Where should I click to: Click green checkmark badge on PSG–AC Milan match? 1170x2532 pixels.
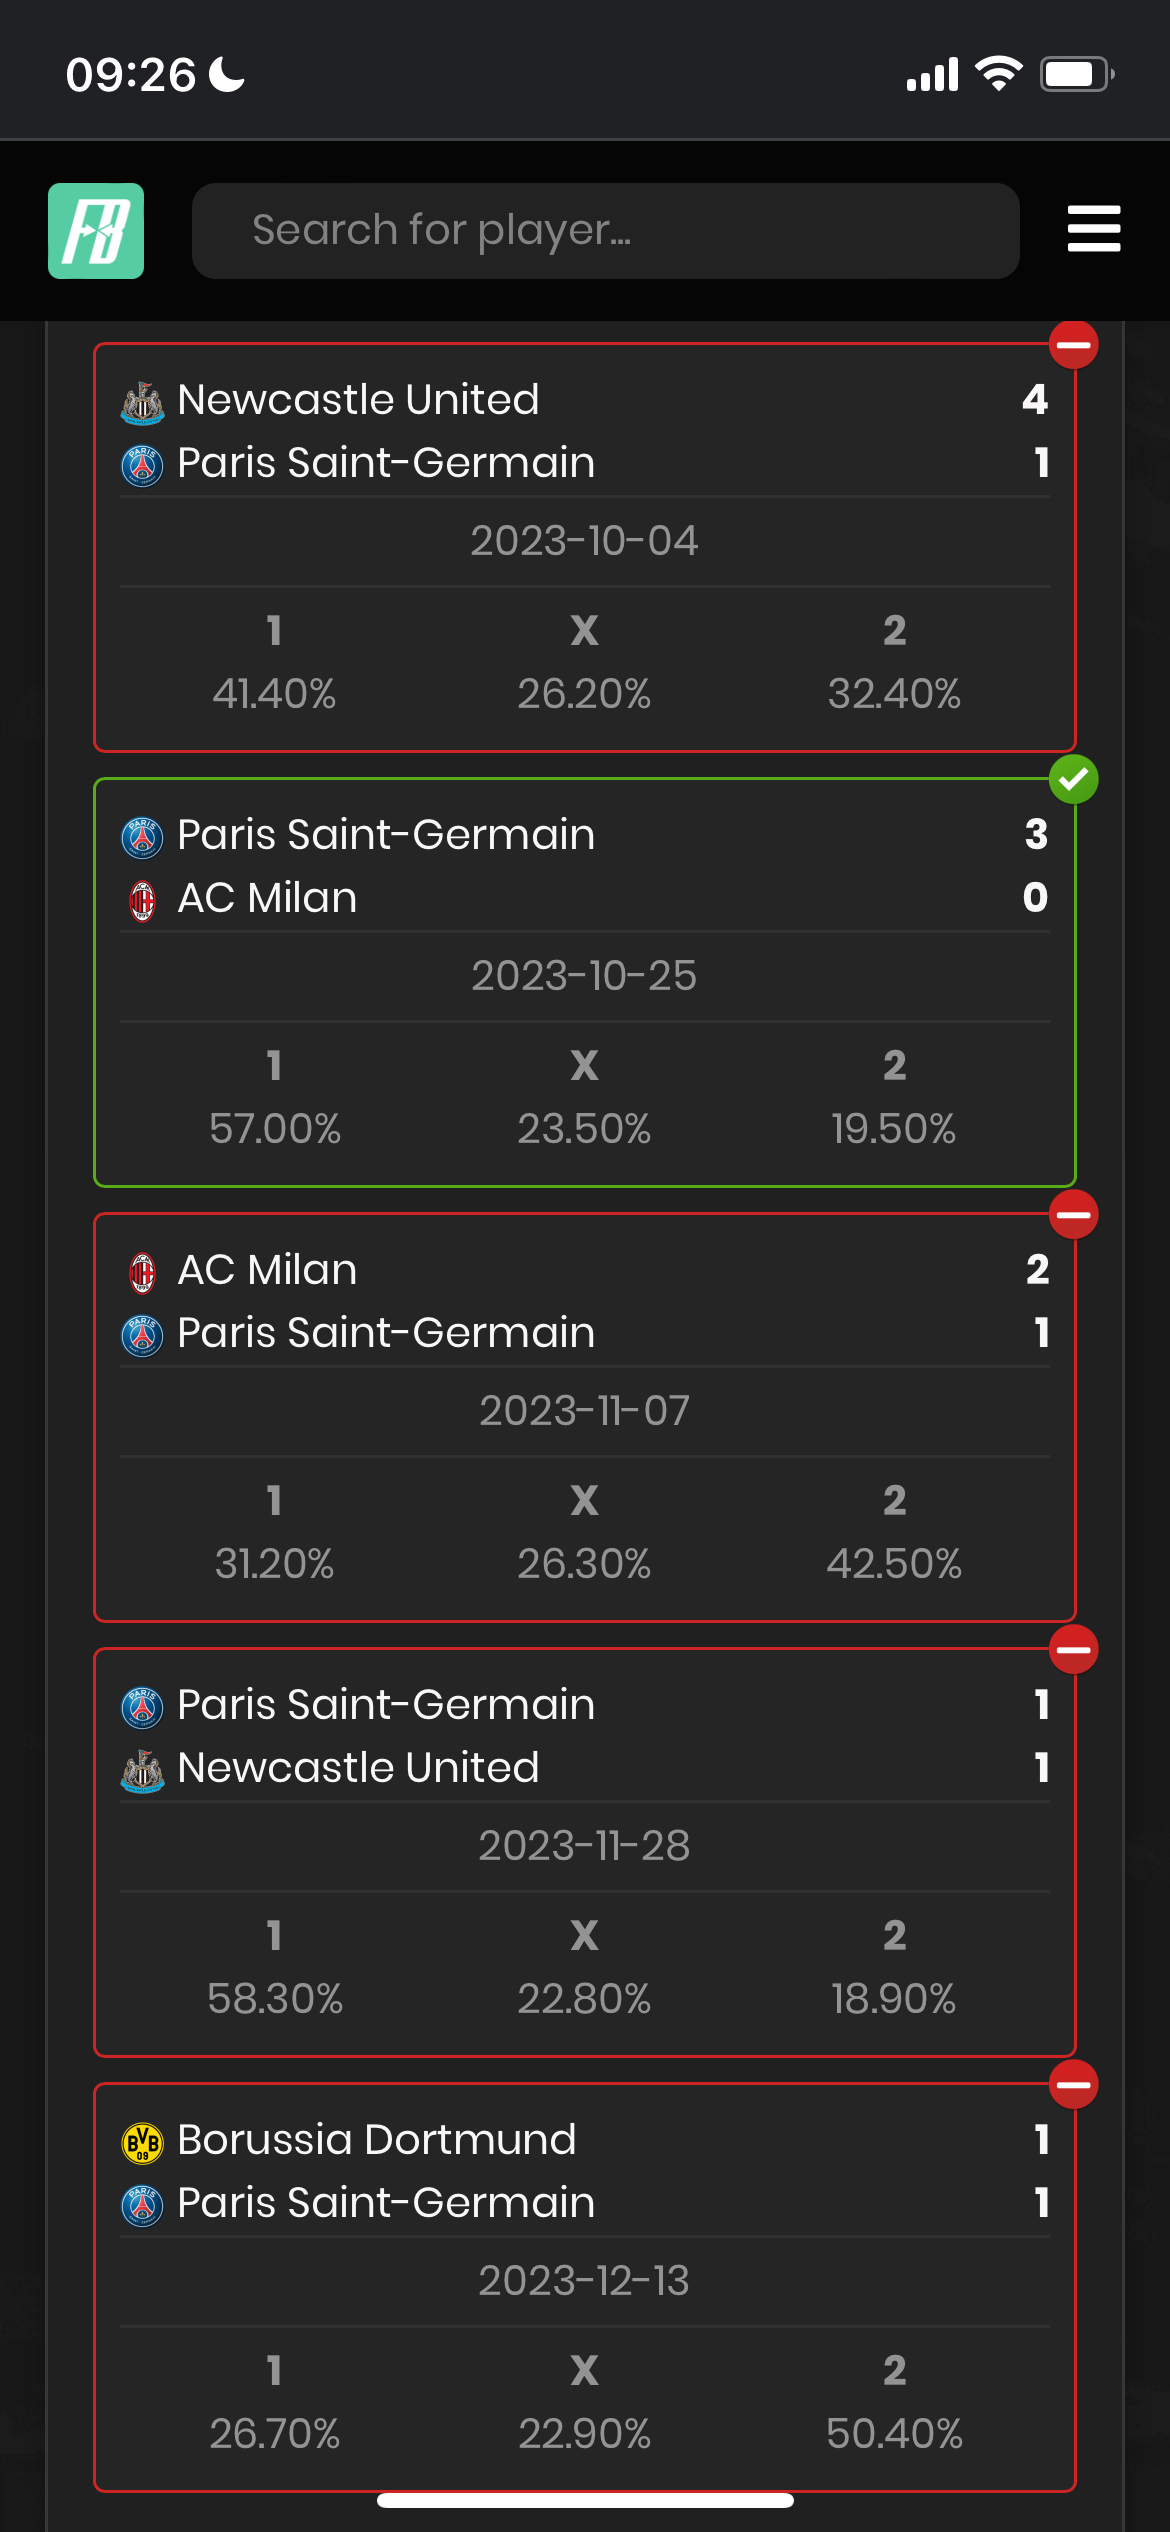point(1073,779)
